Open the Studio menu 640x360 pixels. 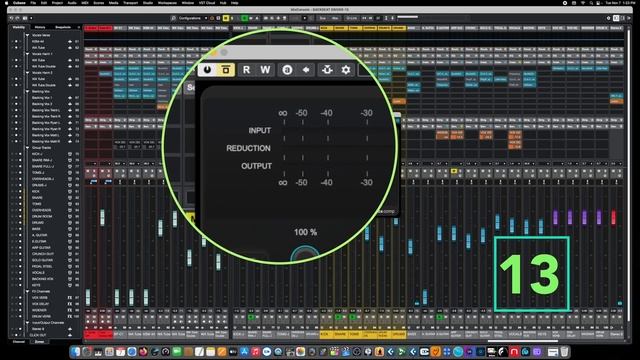tap(148, 3)
